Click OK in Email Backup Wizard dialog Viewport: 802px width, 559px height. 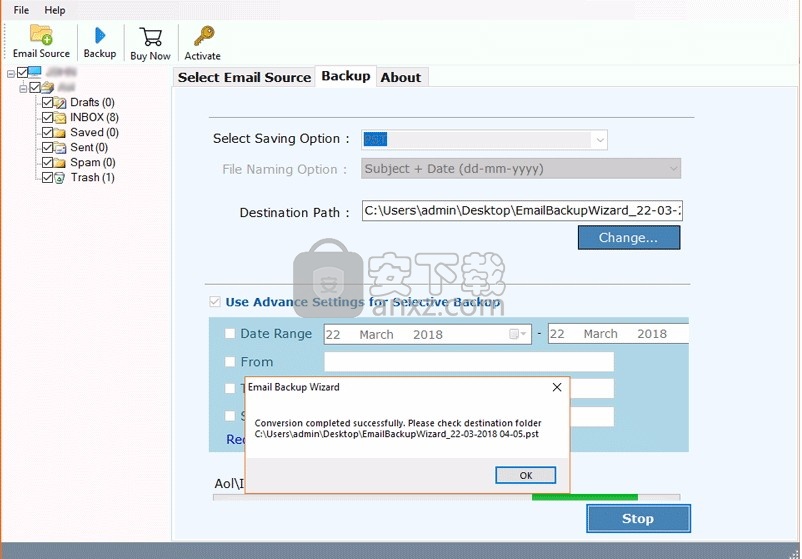pos(525,475)
